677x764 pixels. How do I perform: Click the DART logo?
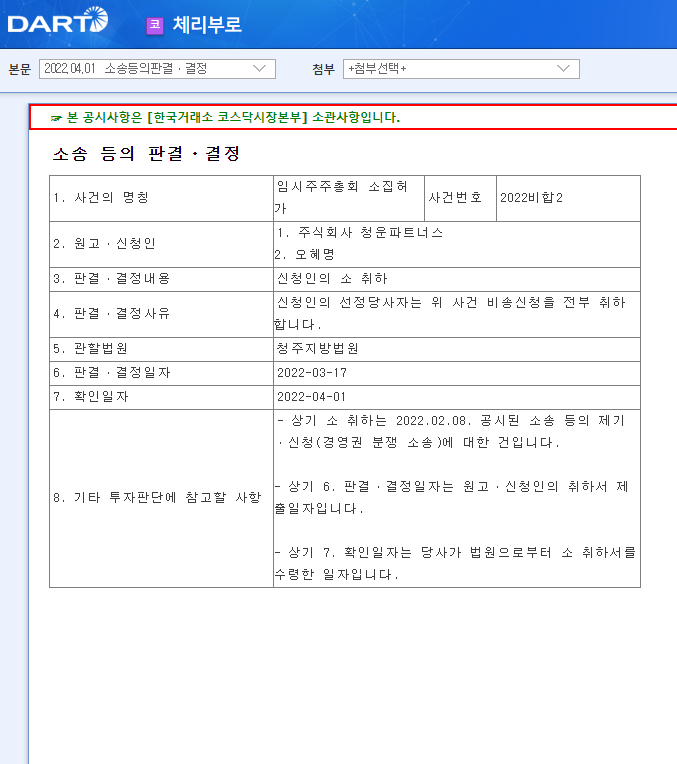58,20
